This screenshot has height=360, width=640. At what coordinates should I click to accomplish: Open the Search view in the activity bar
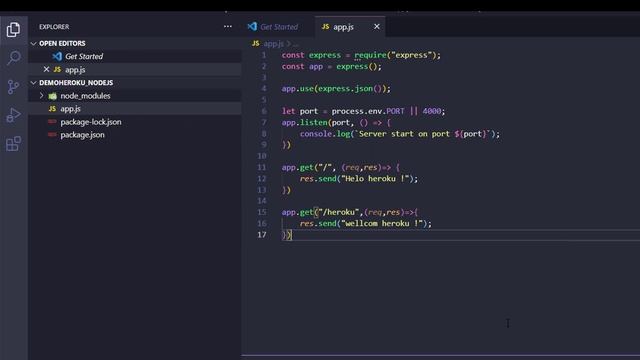(x=13, y=58)
